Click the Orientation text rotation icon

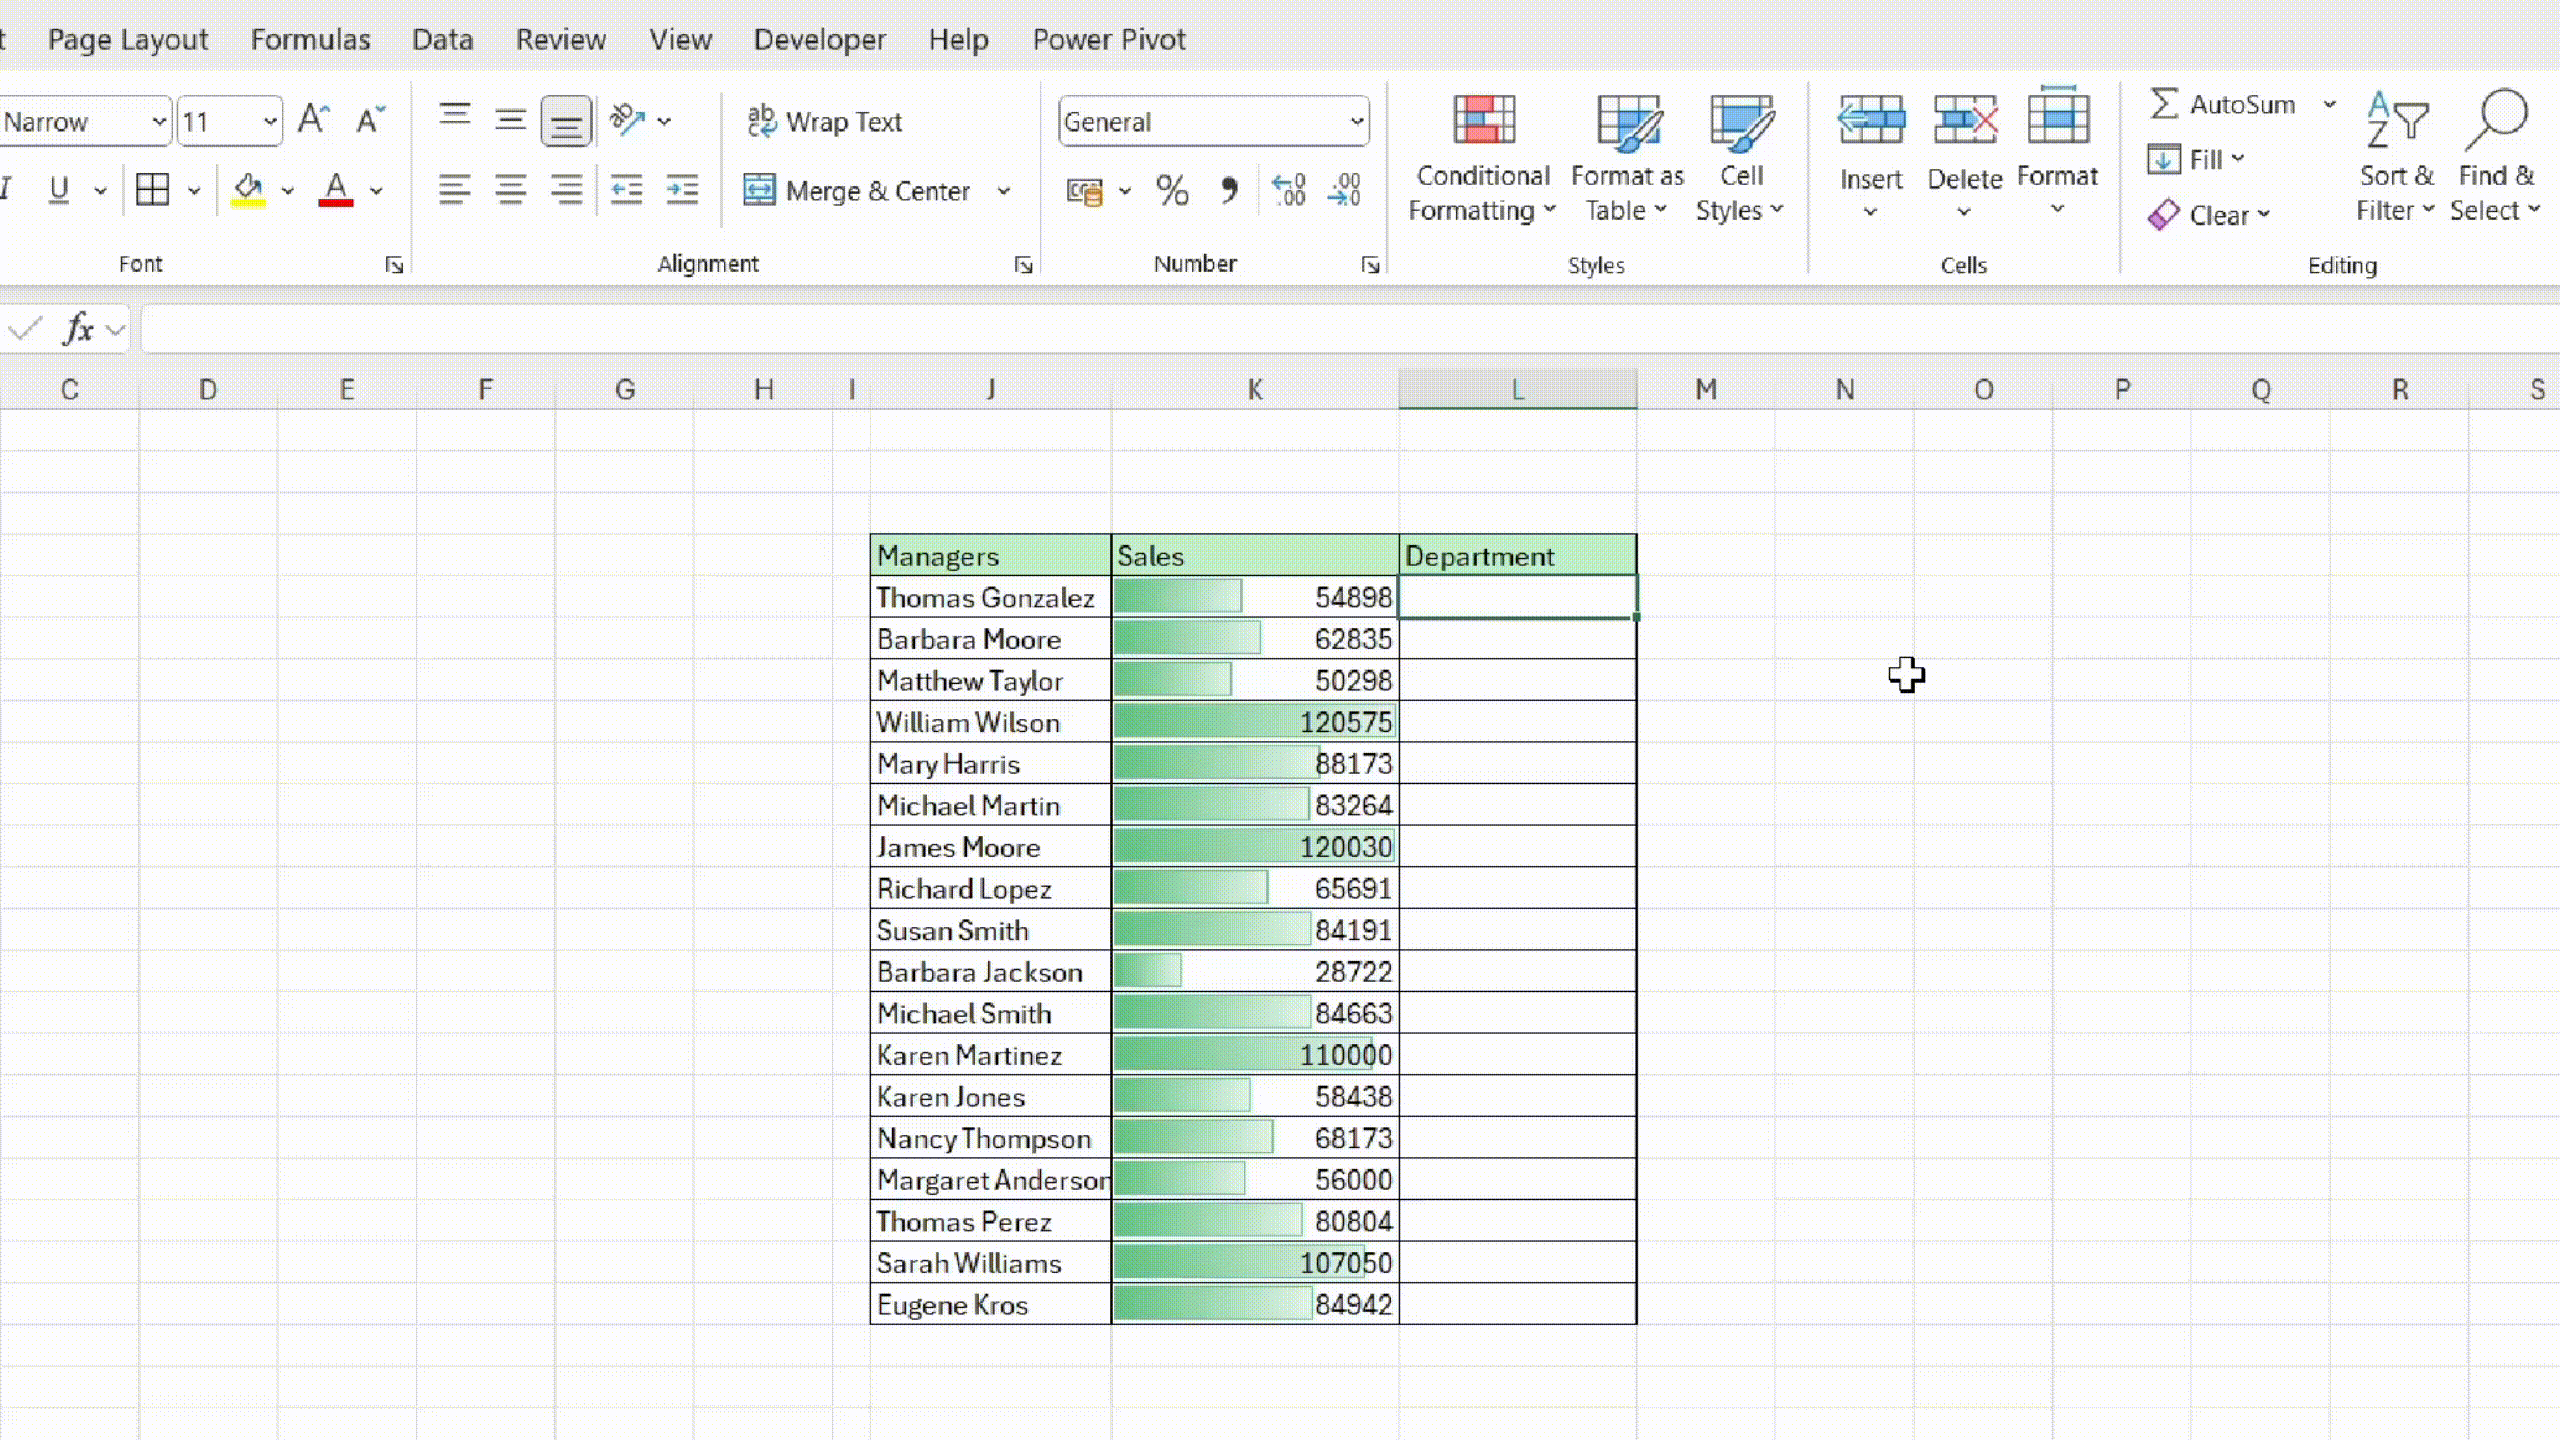point(628,120)
